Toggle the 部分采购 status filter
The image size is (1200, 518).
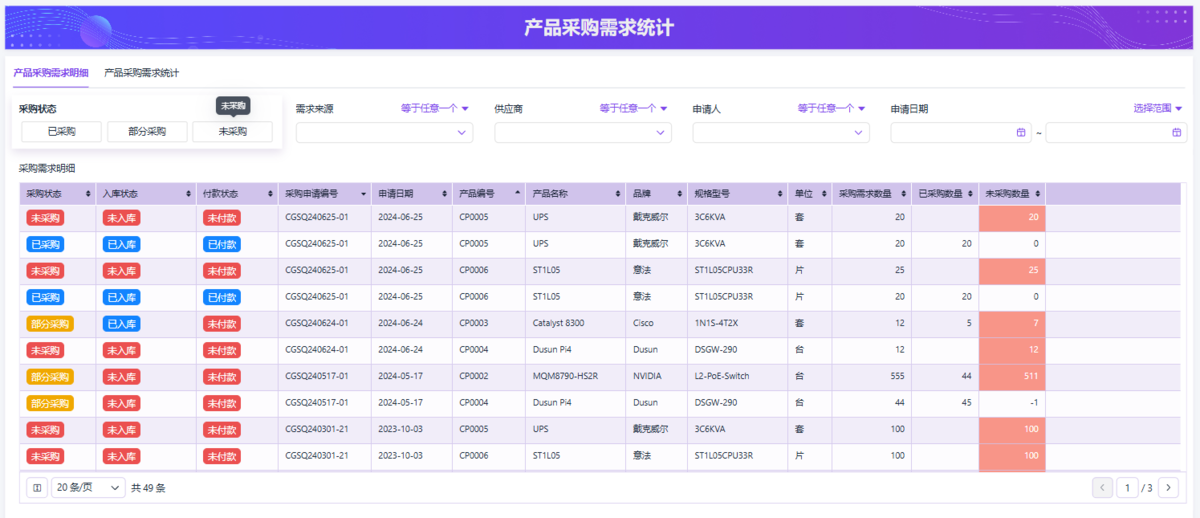(x=147, y=131)
